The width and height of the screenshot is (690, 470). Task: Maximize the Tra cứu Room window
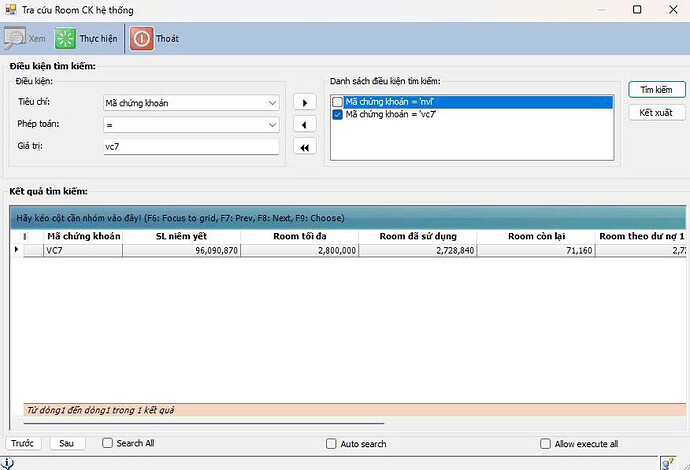[637, 9]
